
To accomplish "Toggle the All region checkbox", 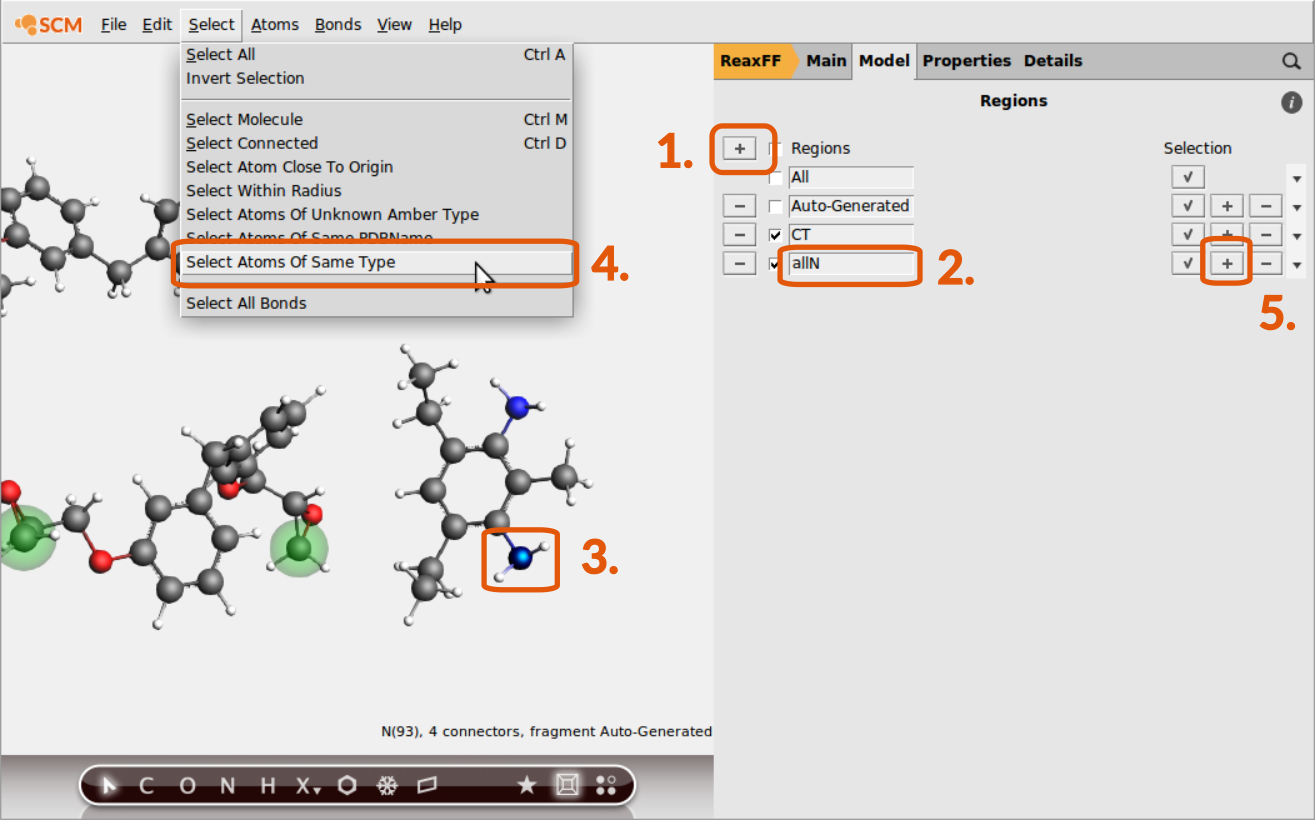I will pyautogui.click(x=775, y=178).
